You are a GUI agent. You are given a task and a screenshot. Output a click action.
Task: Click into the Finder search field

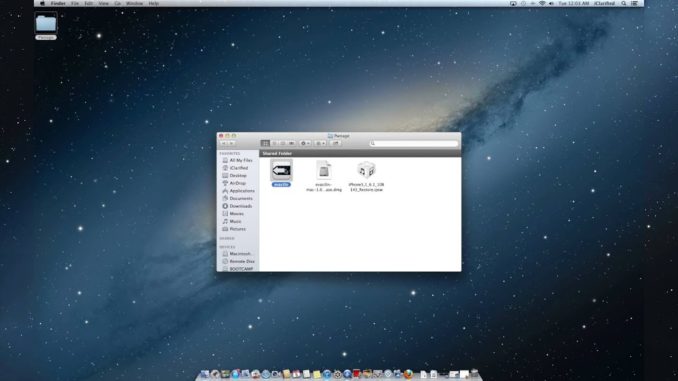(x=414, y=143)
